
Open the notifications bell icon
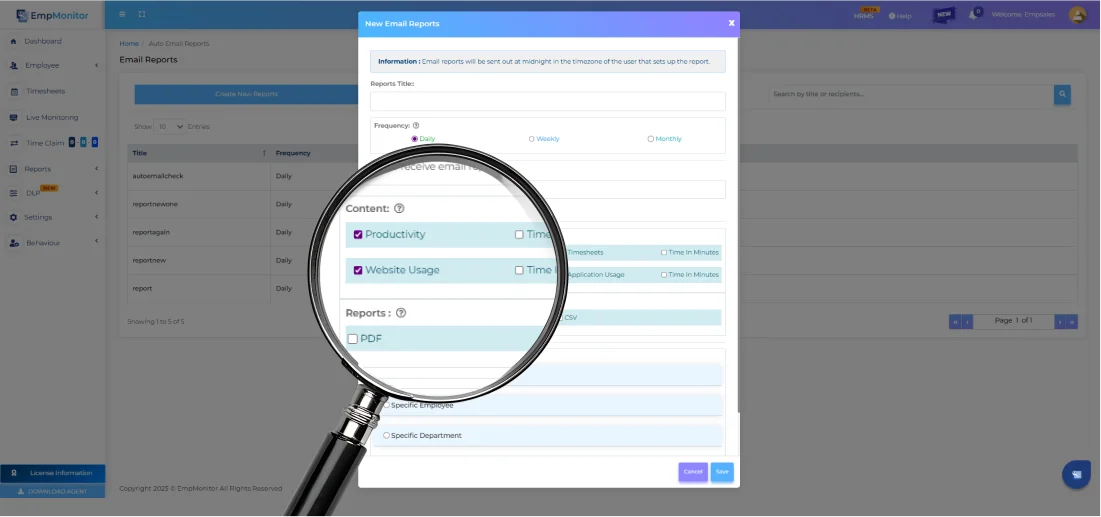click(973, 15)
